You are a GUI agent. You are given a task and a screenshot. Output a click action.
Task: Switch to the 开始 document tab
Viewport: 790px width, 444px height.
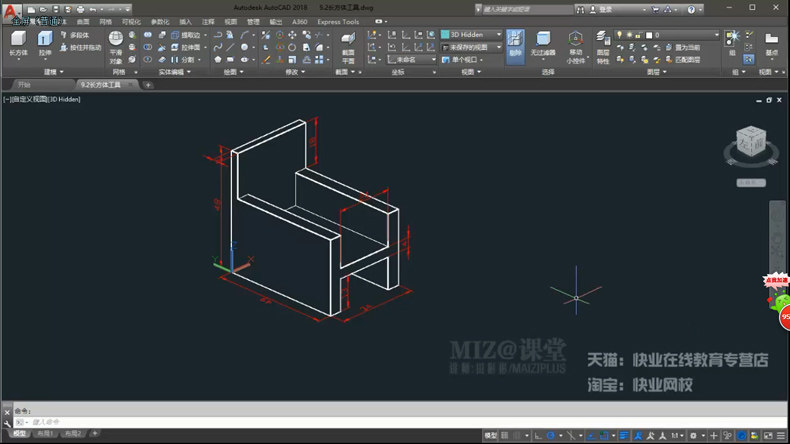tap(24, 85)
